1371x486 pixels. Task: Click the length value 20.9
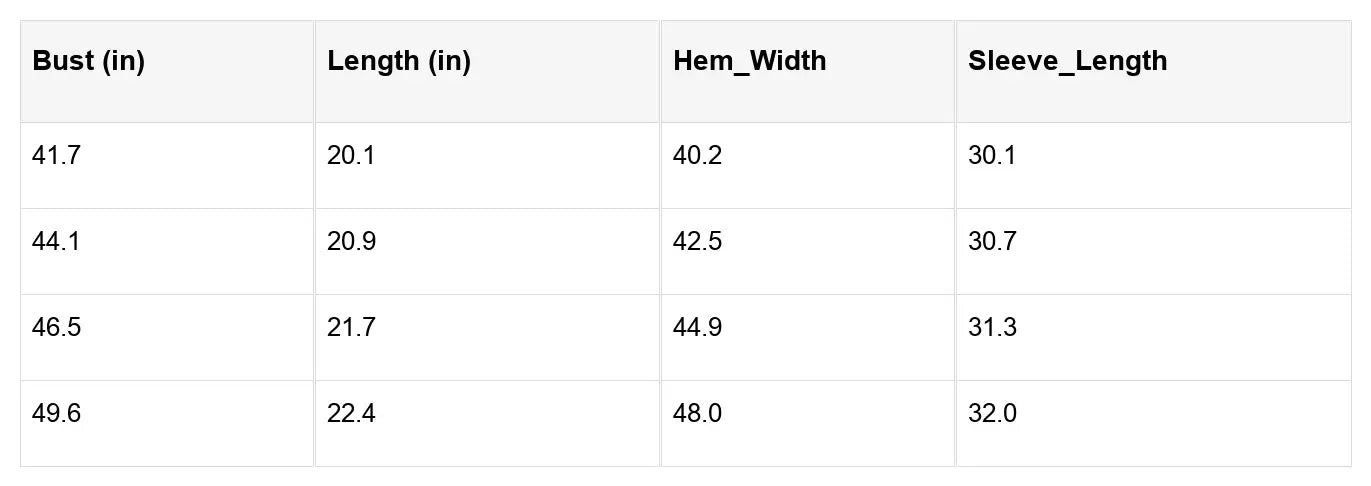coord(351,242)
